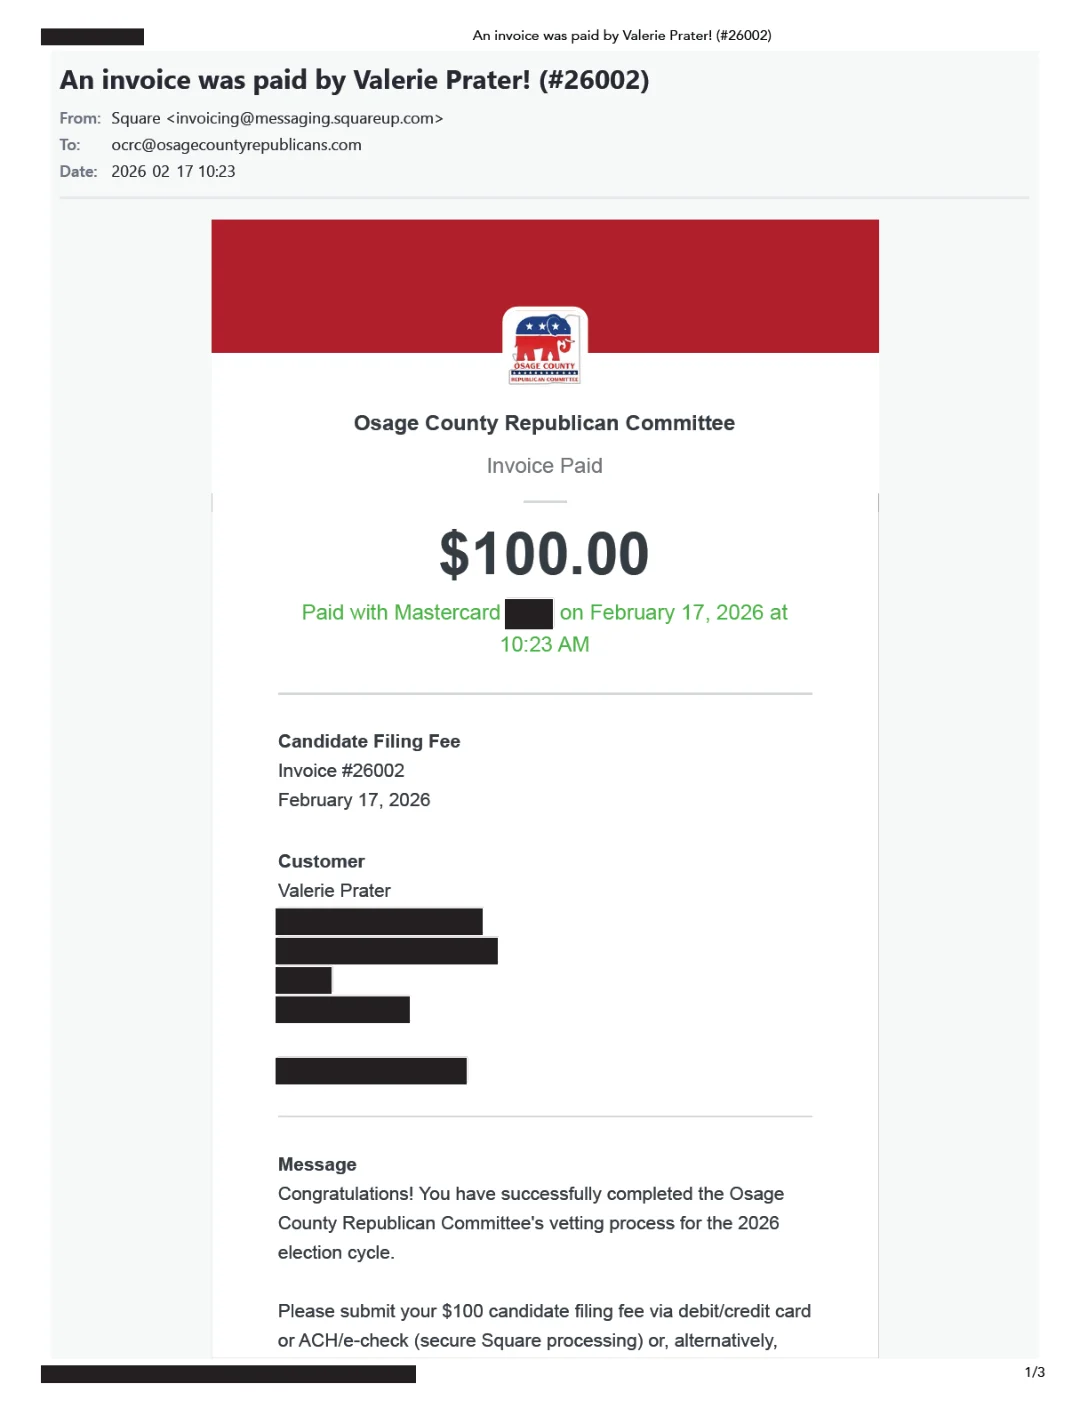This screenshot has width=1088, height=1408.
Task: Click the Osage County Republican Committee title
Action: [x=544, y=423]
